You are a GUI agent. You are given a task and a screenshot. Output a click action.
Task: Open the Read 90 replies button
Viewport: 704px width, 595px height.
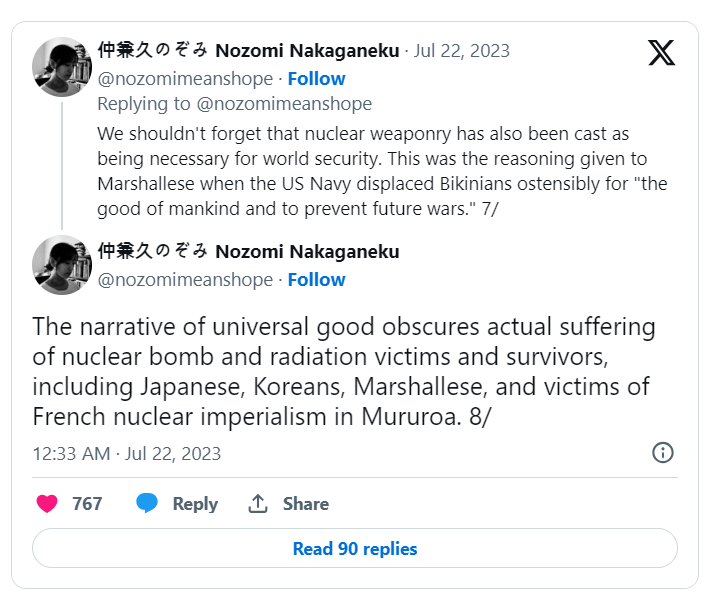coord(354,549)
